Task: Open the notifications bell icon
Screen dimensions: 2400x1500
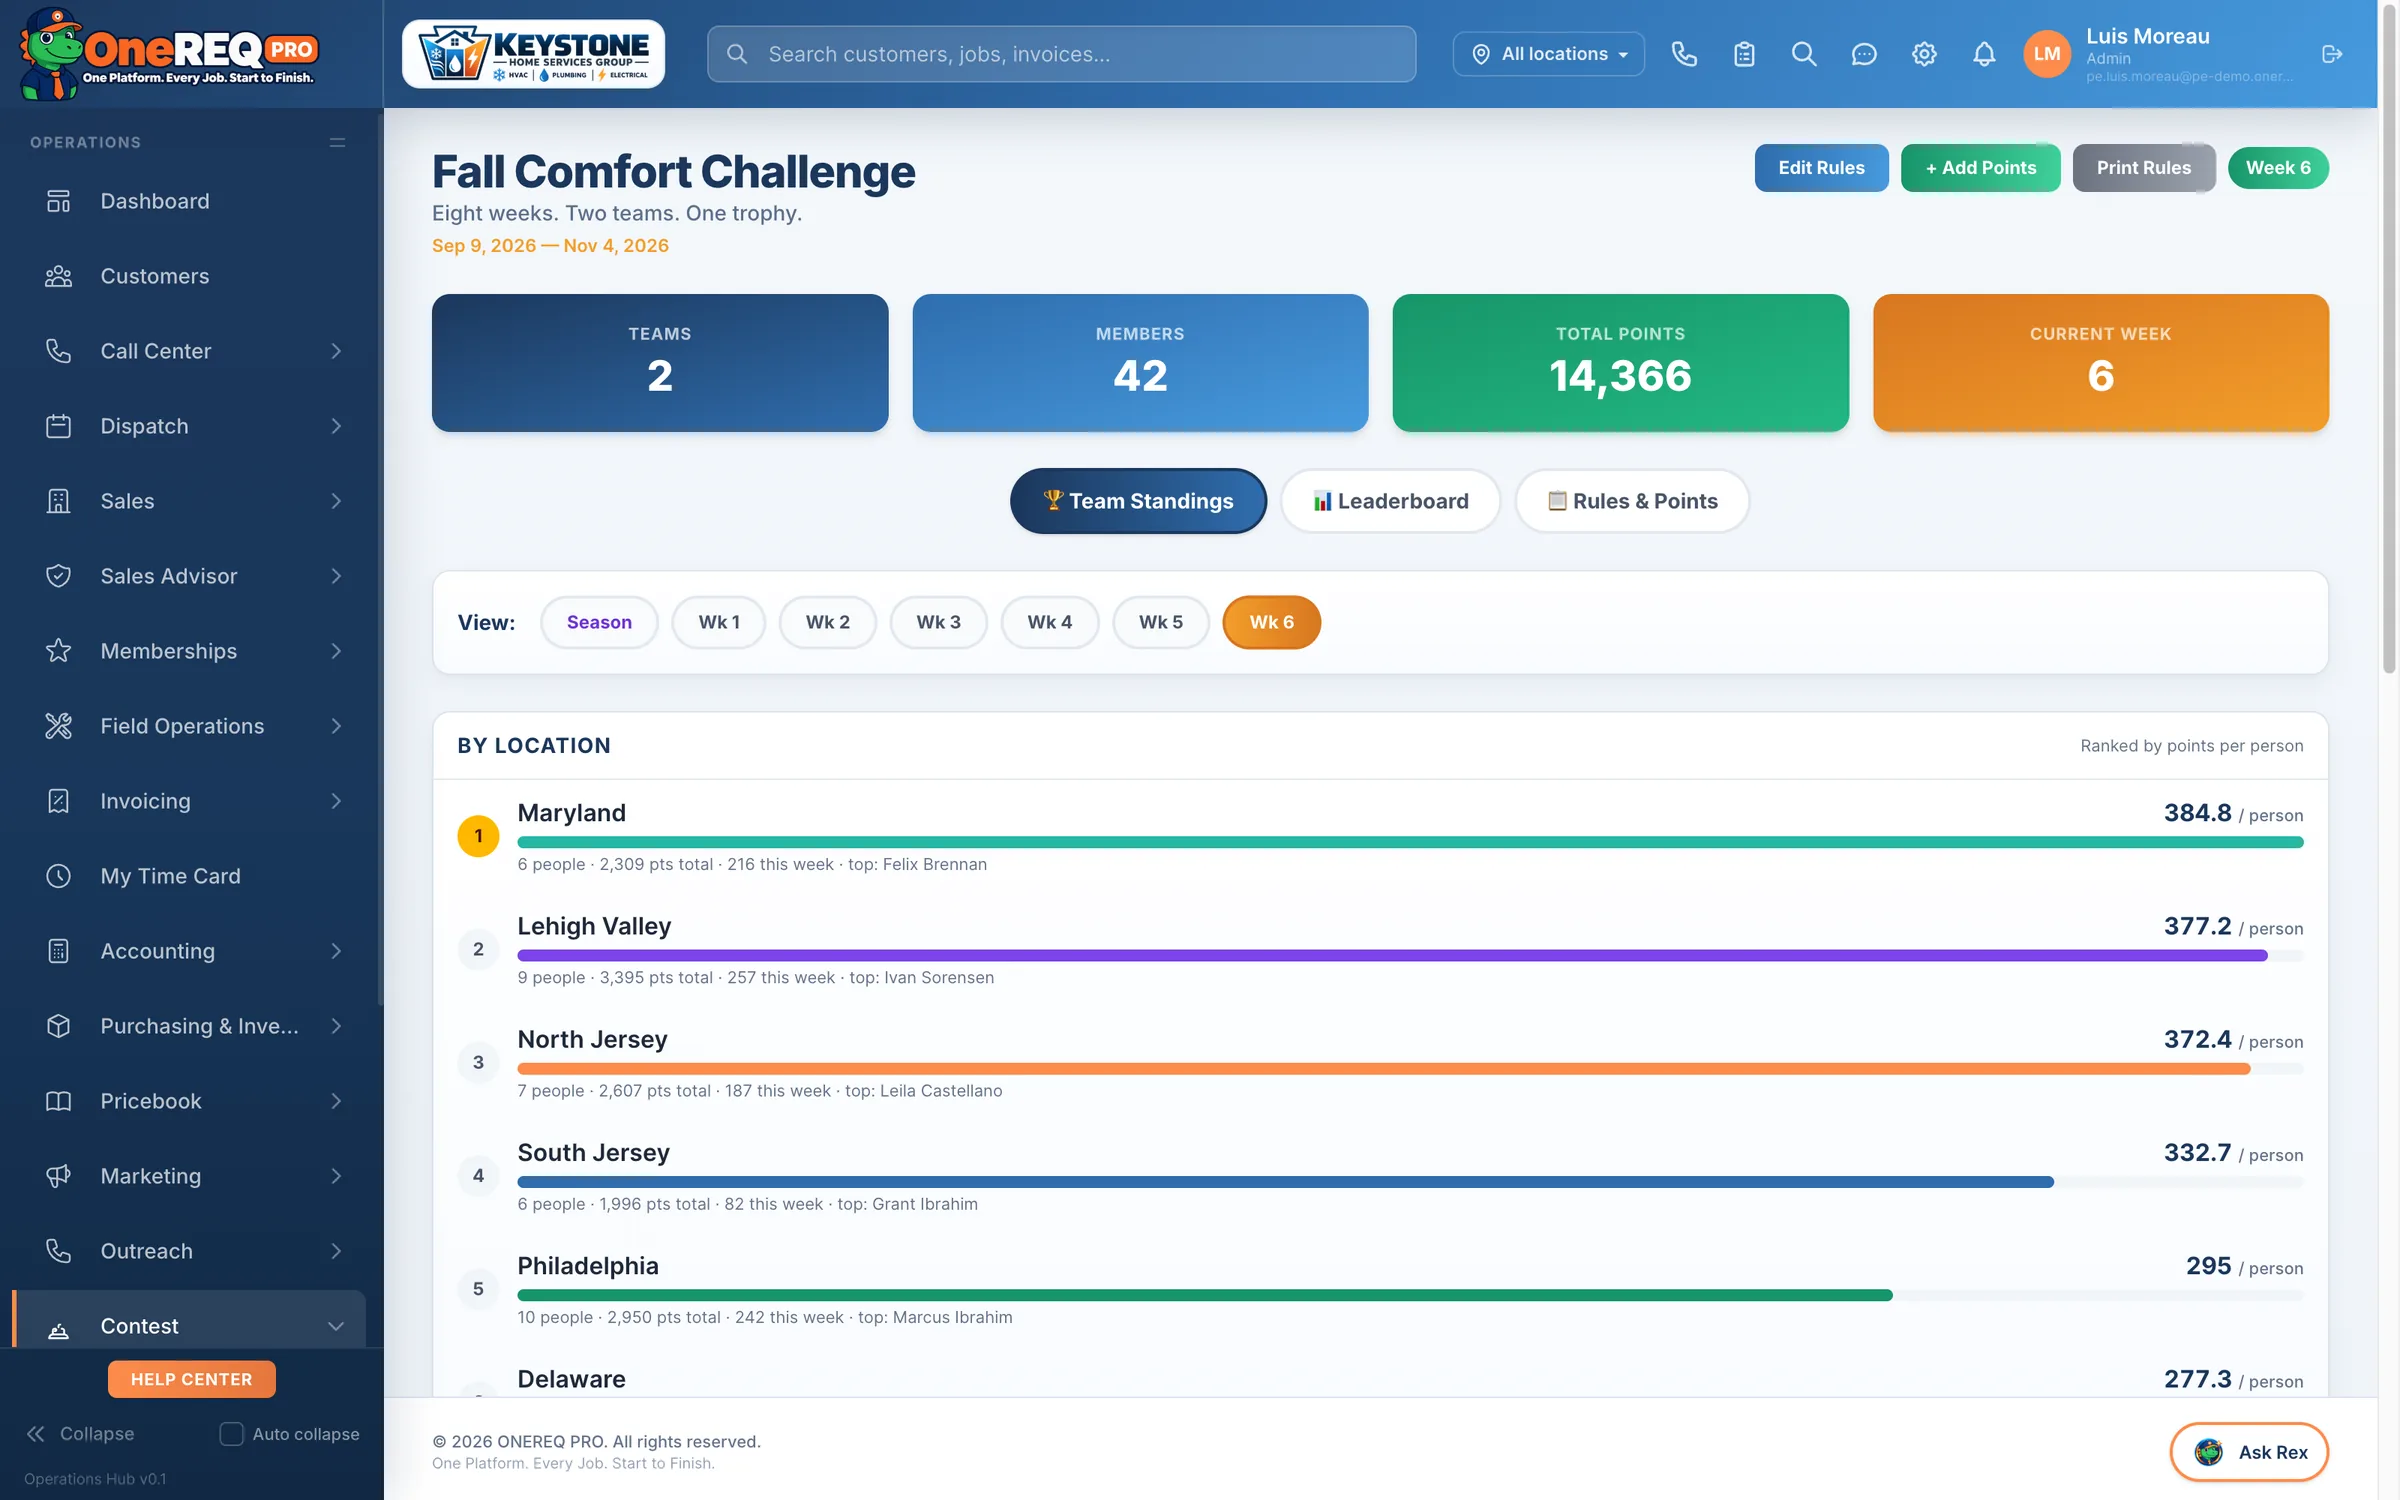Action: (1984, 54)
